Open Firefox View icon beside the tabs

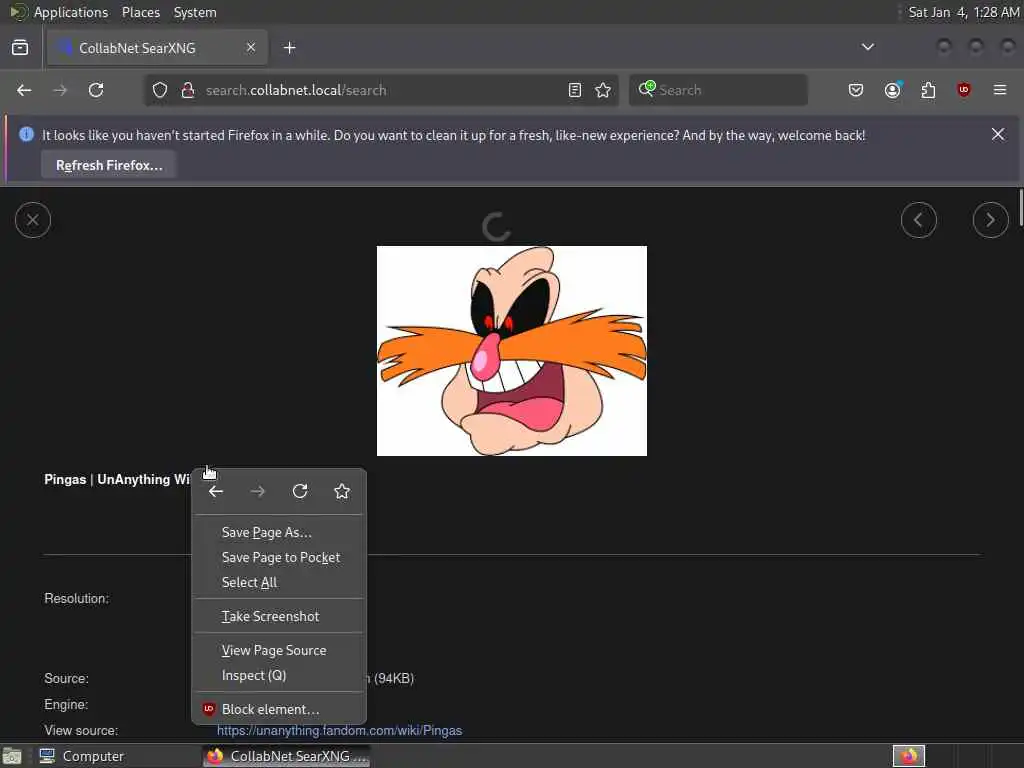pos(20,48)
